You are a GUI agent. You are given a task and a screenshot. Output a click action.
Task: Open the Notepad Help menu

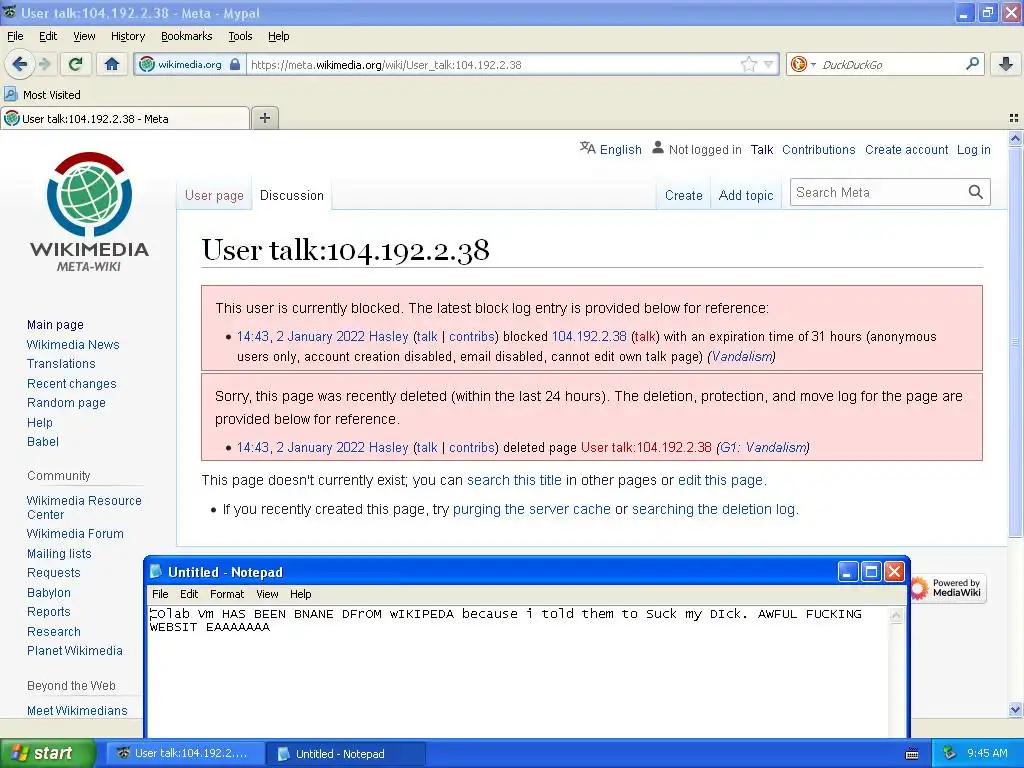point(300,594)
